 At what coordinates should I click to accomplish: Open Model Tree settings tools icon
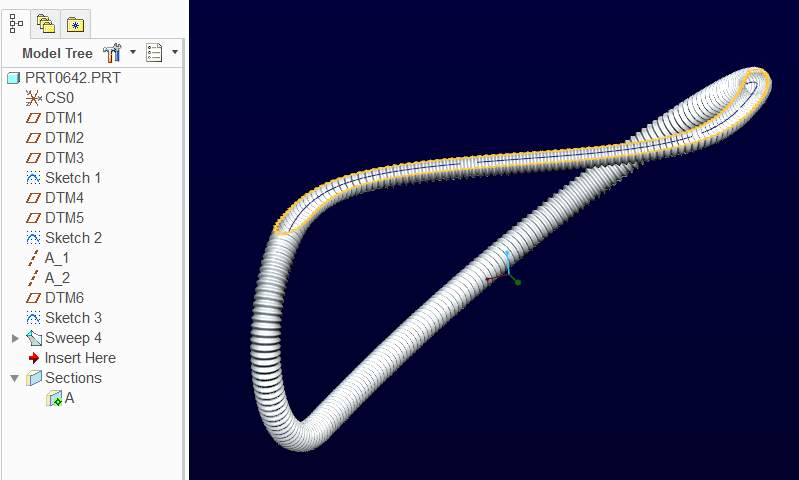112,52
